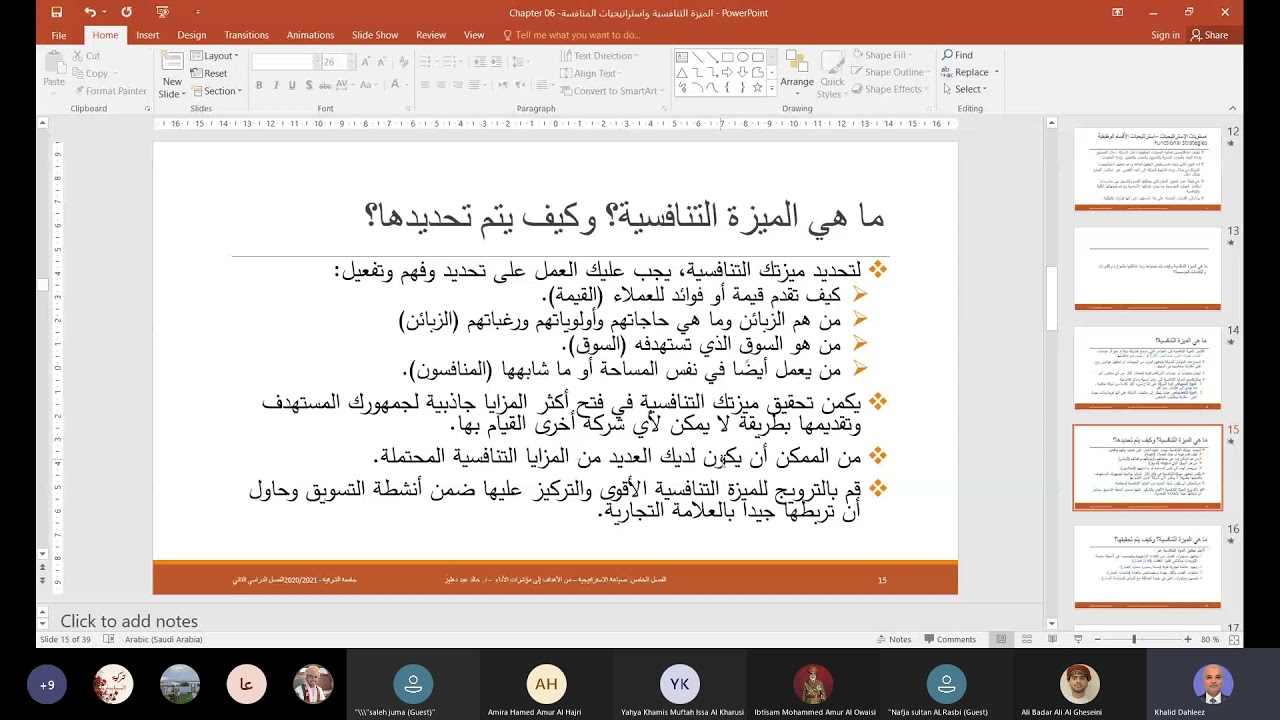The height and width of the screenshot is (720, 1280).
Task: Click the Paste clipboard icon
Action: [x=55, y=62]
